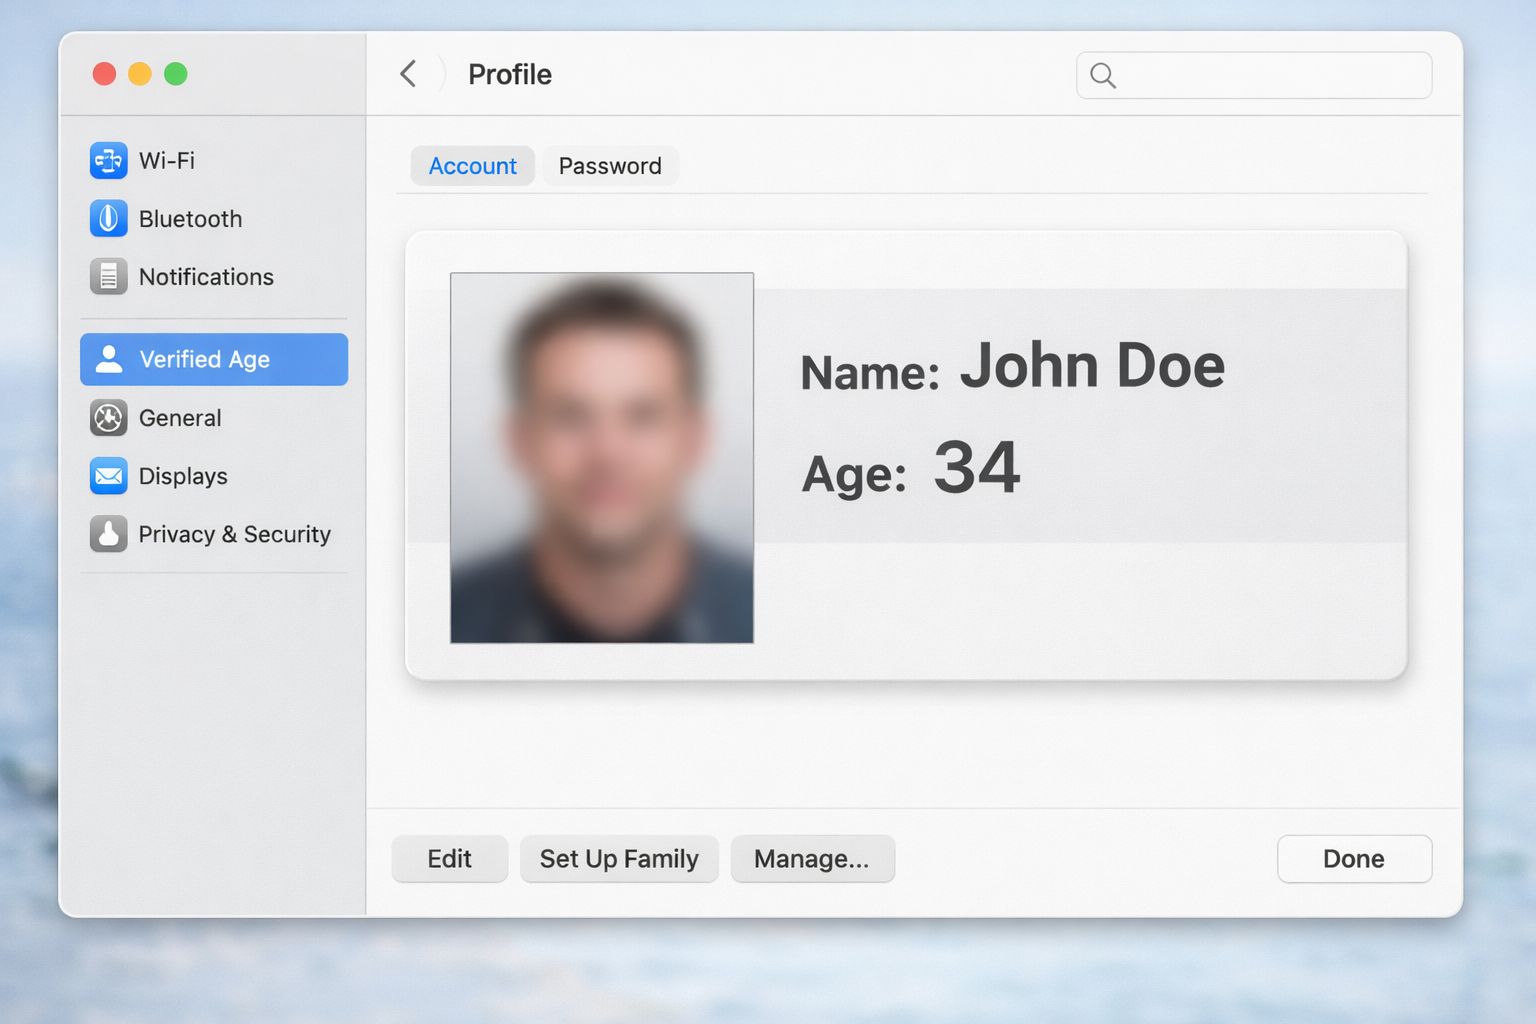Confirm with the Done button

point(1354,859)
